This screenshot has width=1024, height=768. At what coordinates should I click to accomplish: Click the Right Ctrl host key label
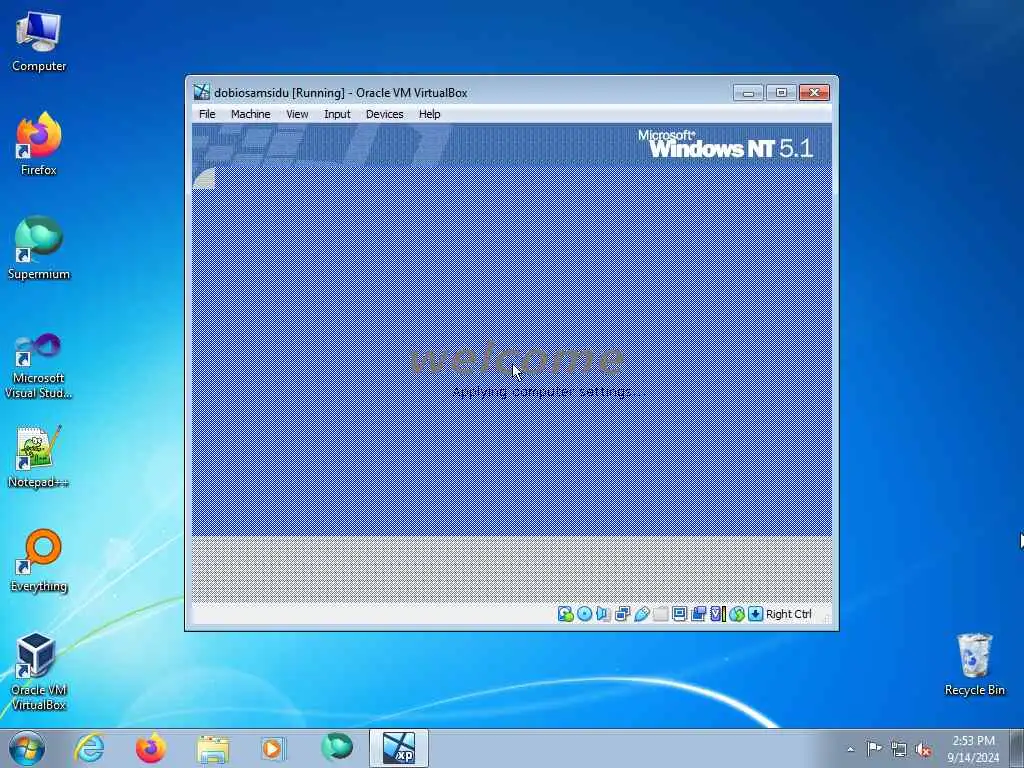789,614
